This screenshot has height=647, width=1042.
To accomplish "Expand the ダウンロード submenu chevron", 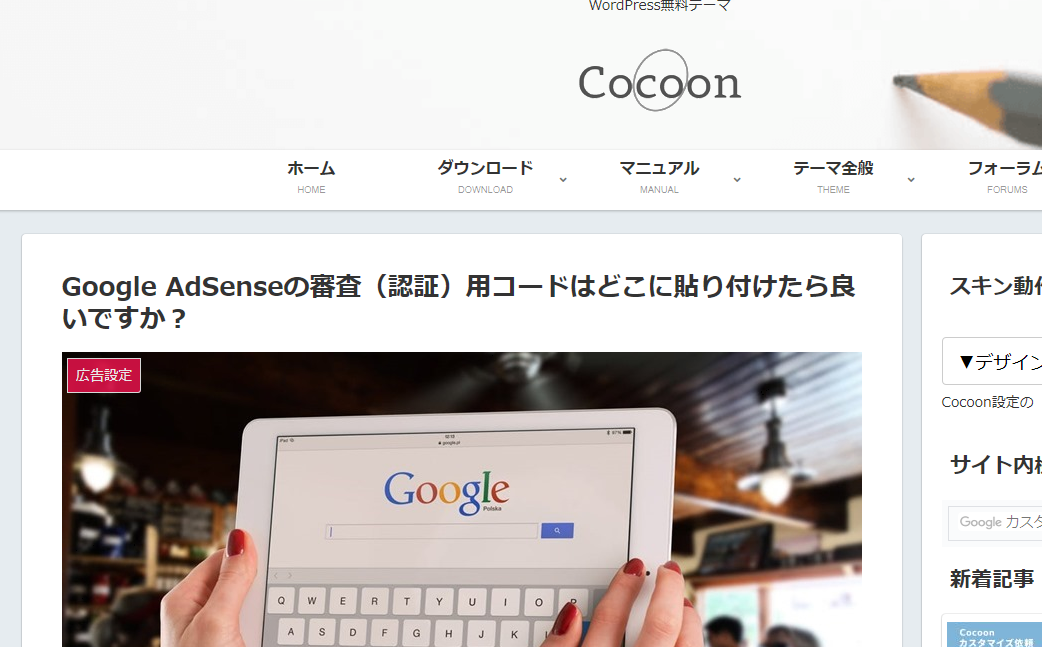I will pos(563,180).
